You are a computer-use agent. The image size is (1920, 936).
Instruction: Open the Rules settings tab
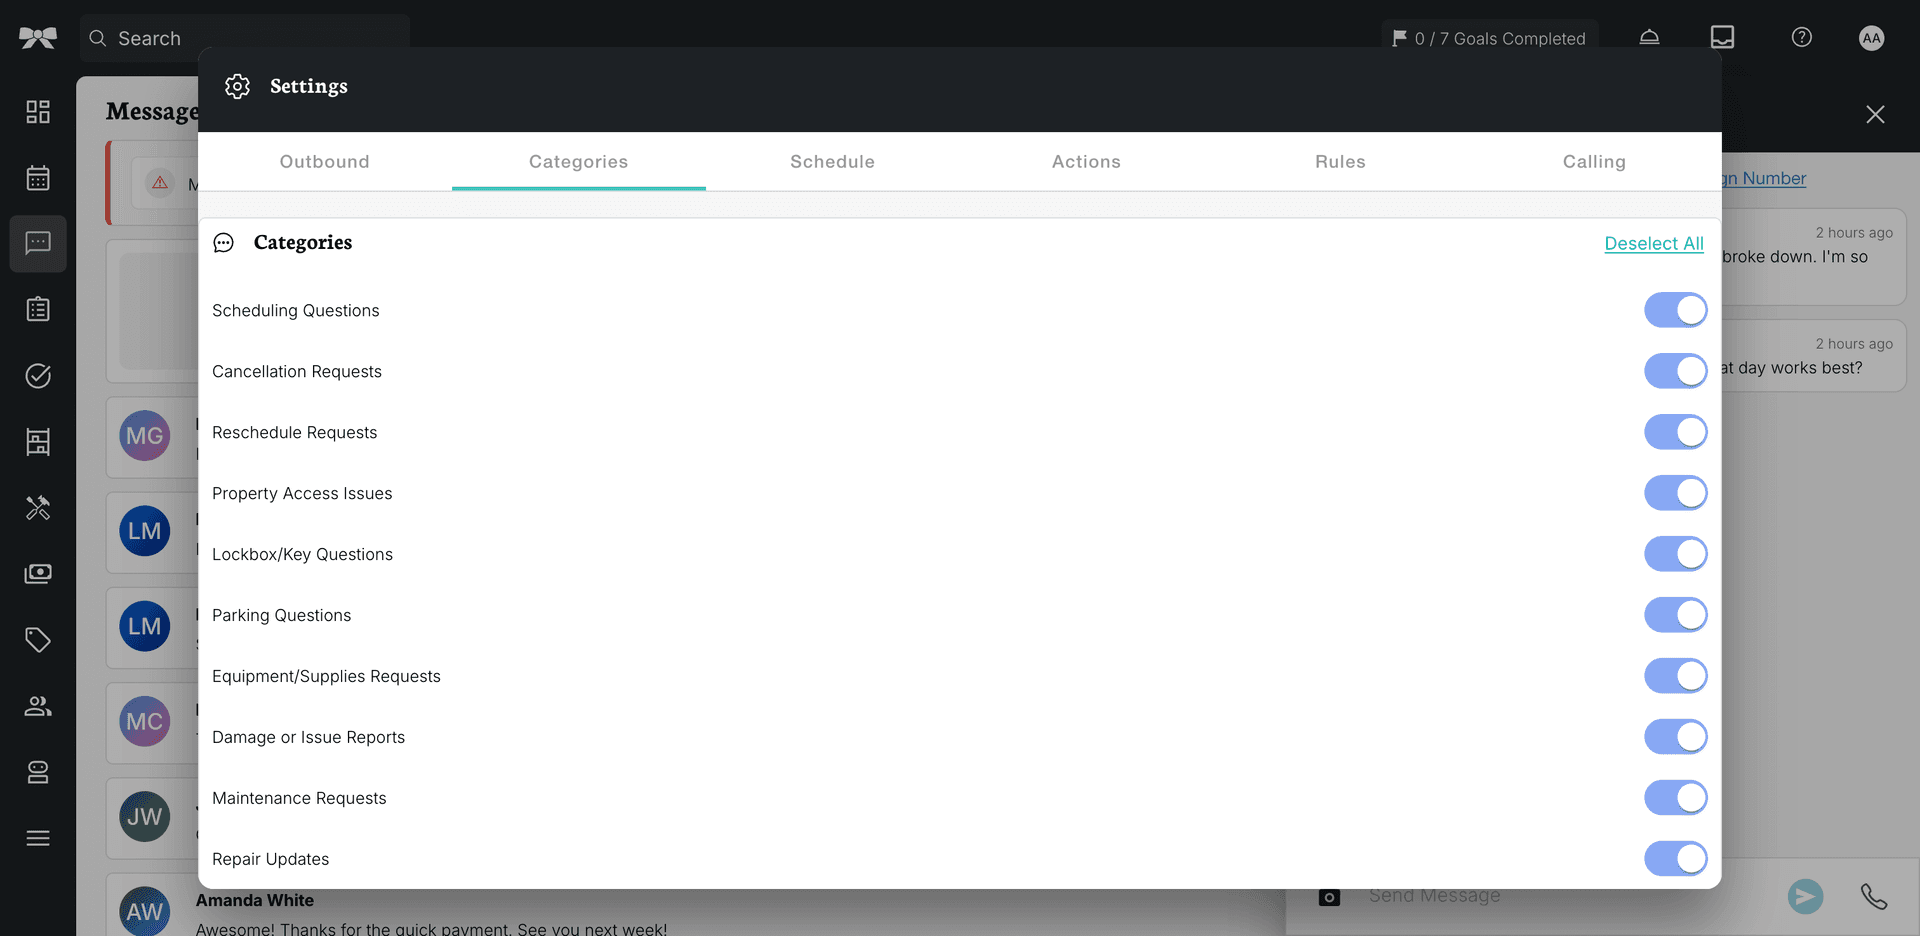click(1339, 161)
